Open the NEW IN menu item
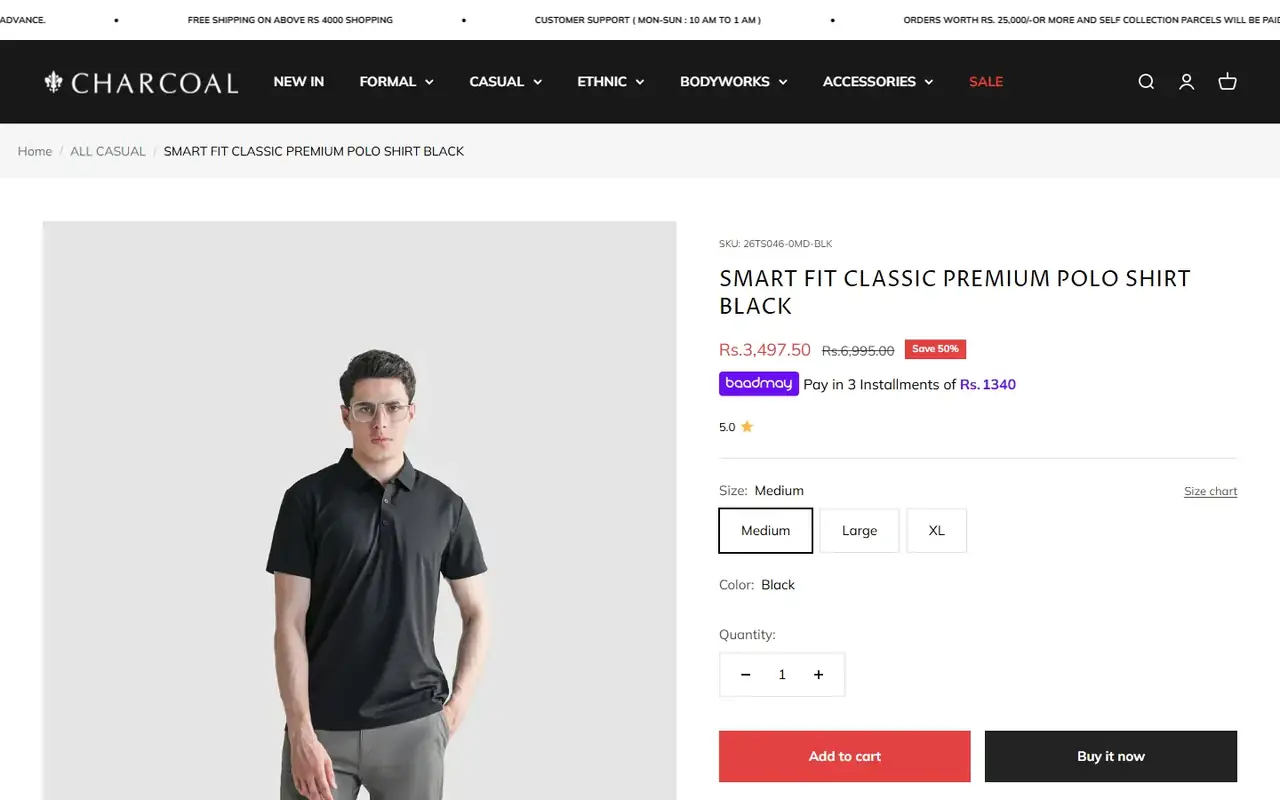Image resolution: width=1280 pixels, height=800 pixels. 299,82
